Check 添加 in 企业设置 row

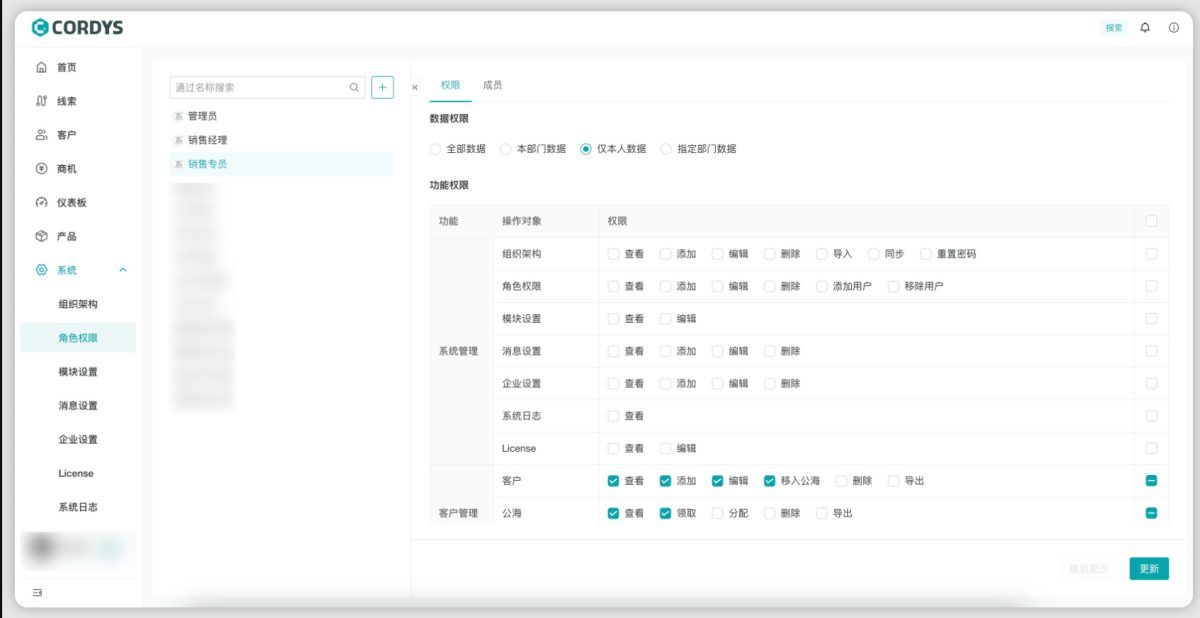(665, 384)
